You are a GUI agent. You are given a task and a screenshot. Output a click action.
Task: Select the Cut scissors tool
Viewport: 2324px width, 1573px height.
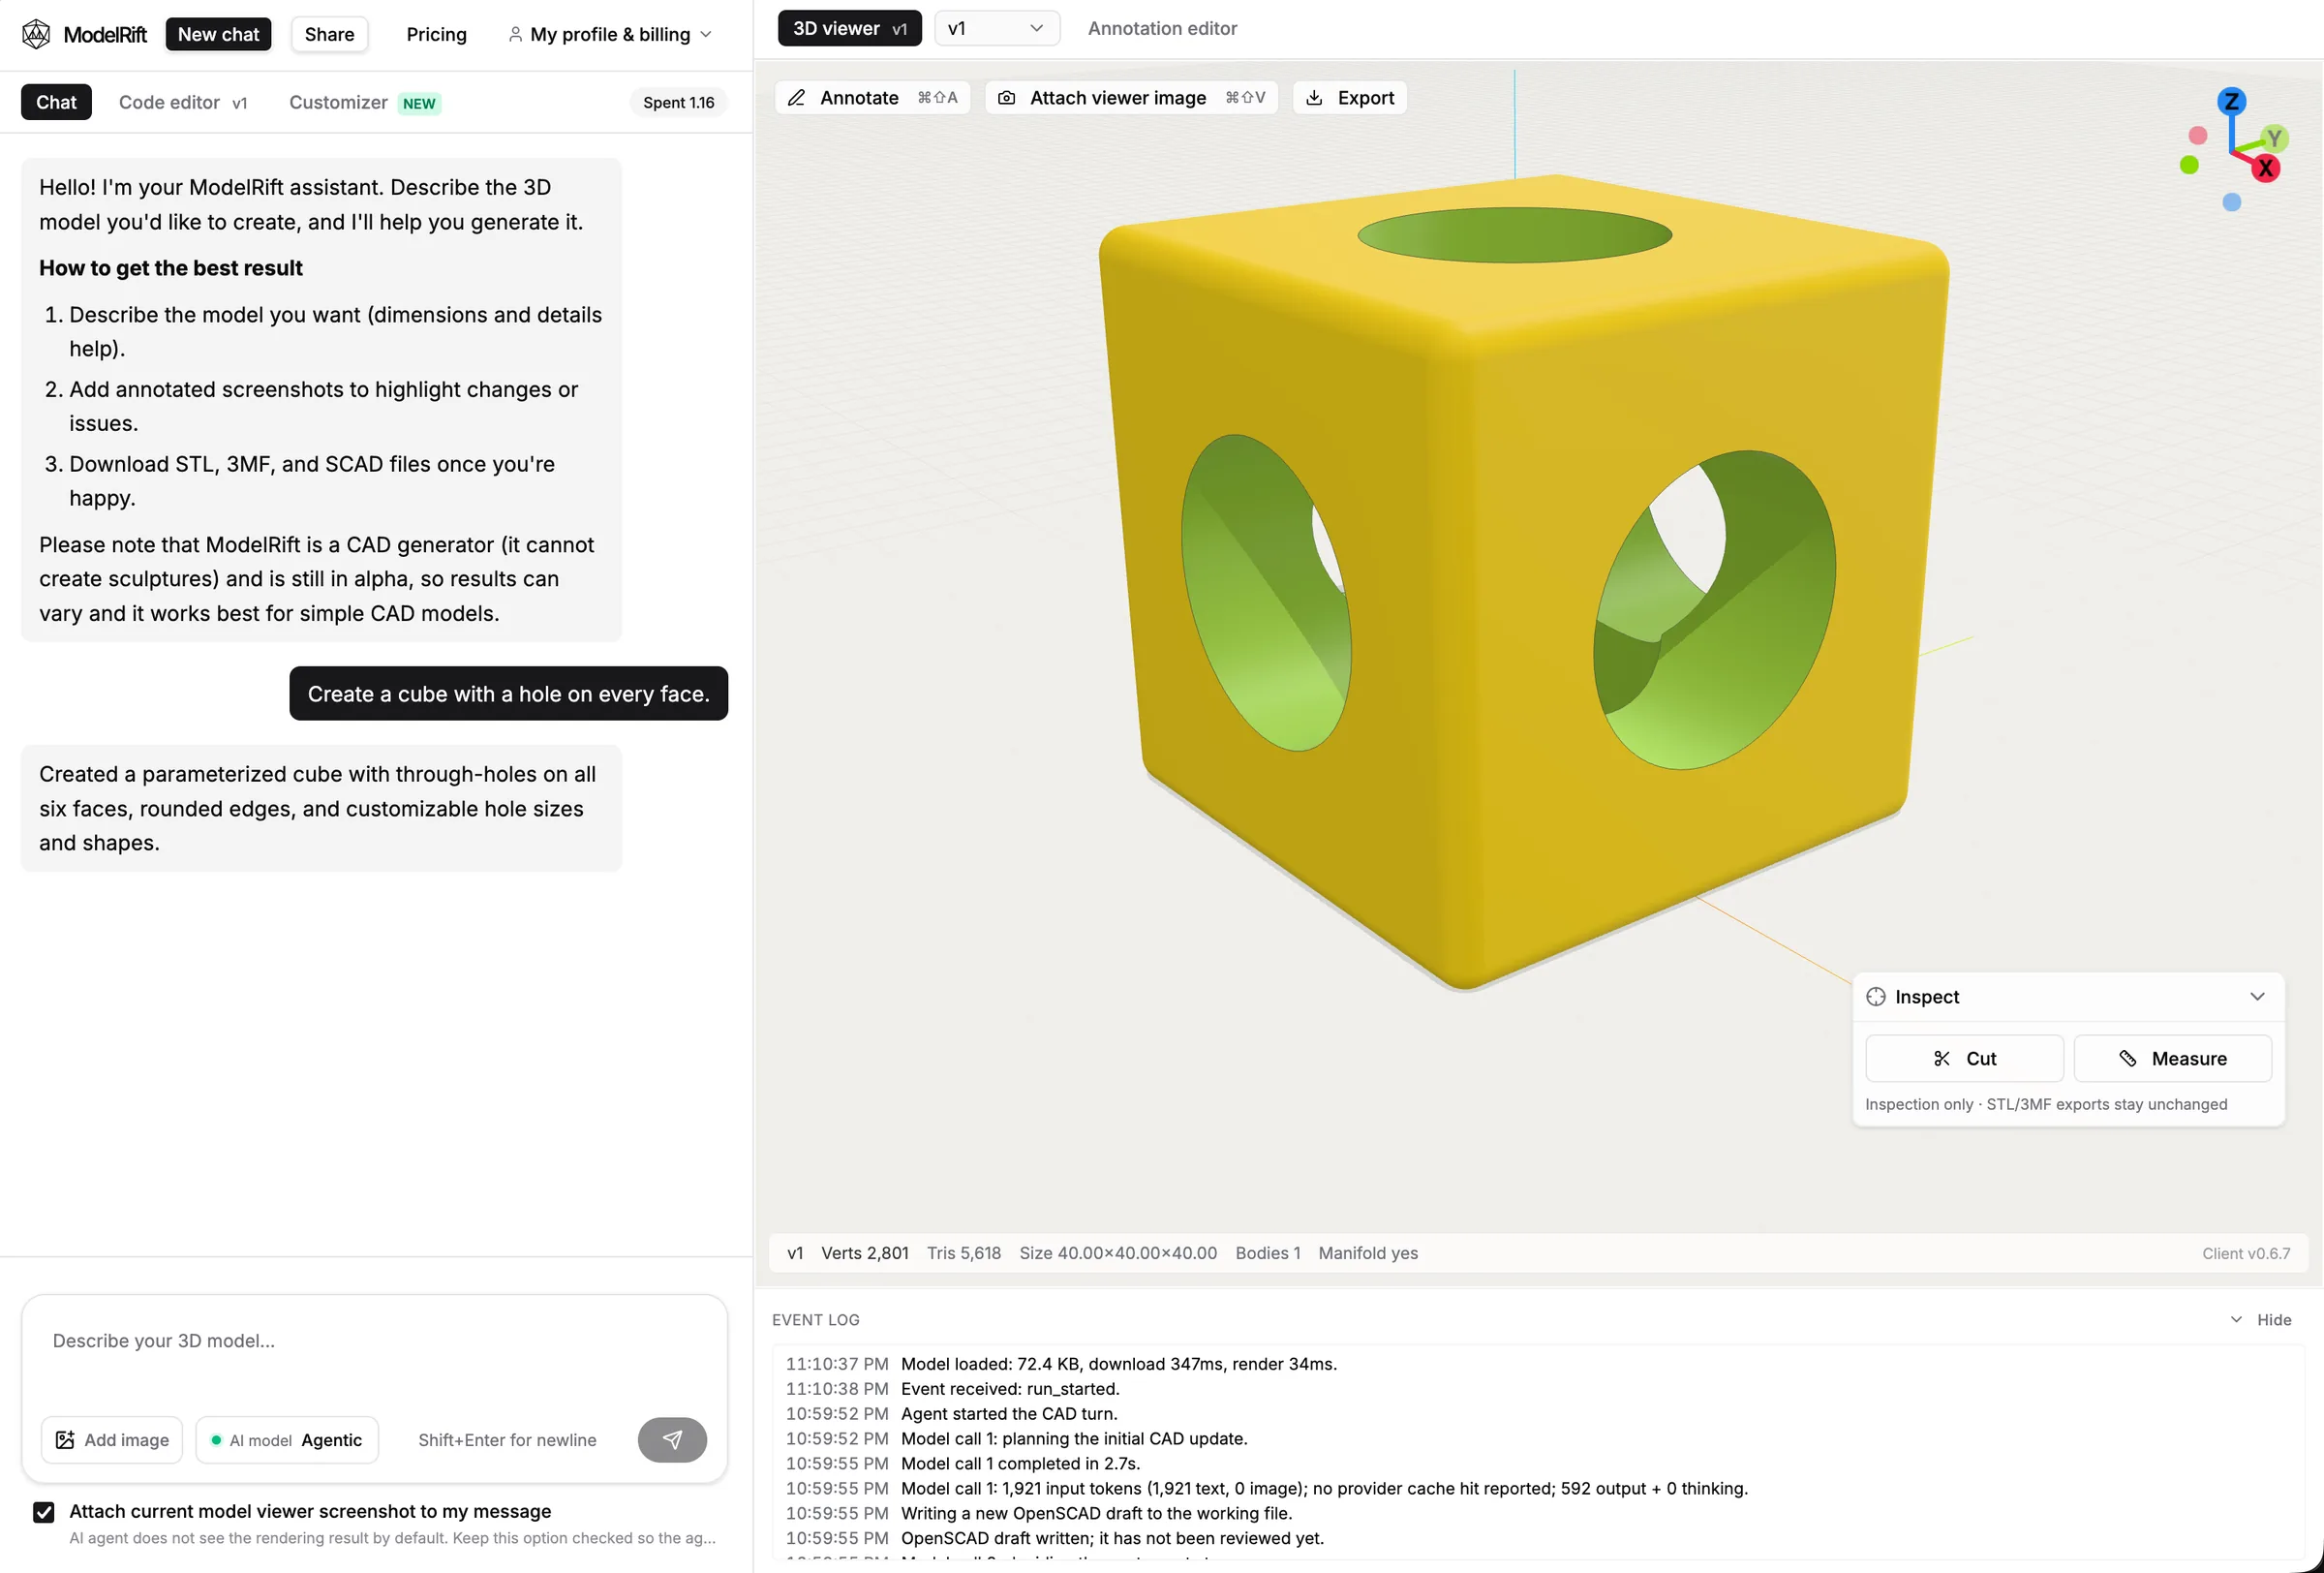pos(1963,1058)
